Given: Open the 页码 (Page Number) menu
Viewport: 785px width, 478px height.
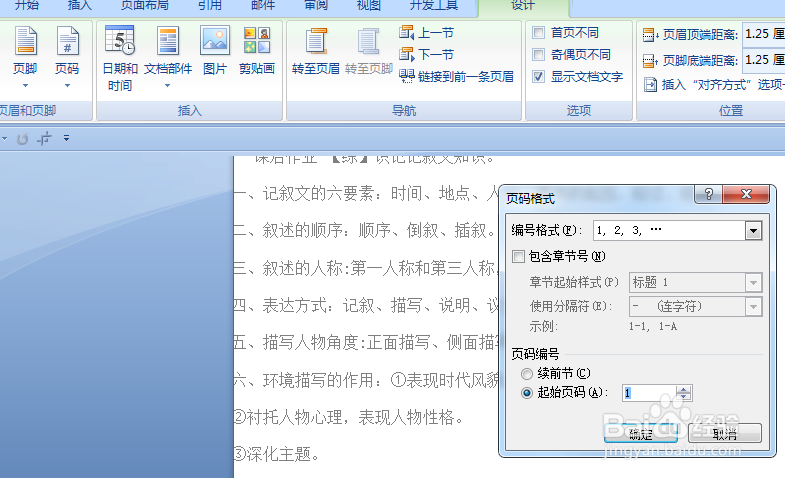Looking at the screenshot, I should [x=67, y=57].
